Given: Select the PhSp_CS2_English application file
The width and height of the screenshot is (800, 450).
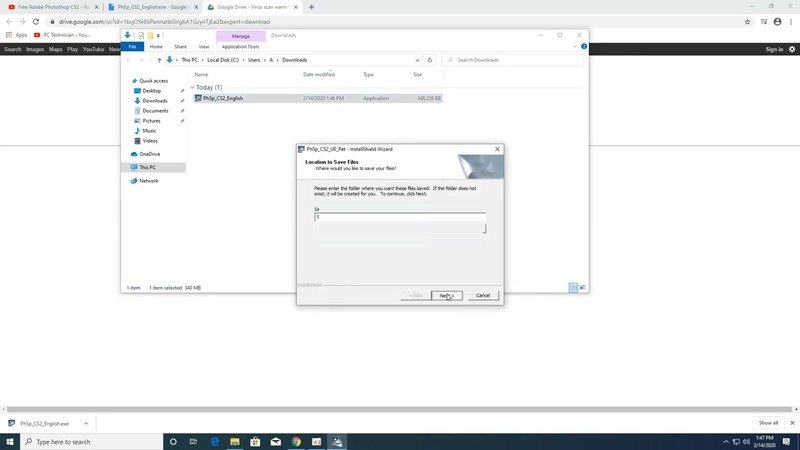Looking at the screenshot, I should coord(222,98).
